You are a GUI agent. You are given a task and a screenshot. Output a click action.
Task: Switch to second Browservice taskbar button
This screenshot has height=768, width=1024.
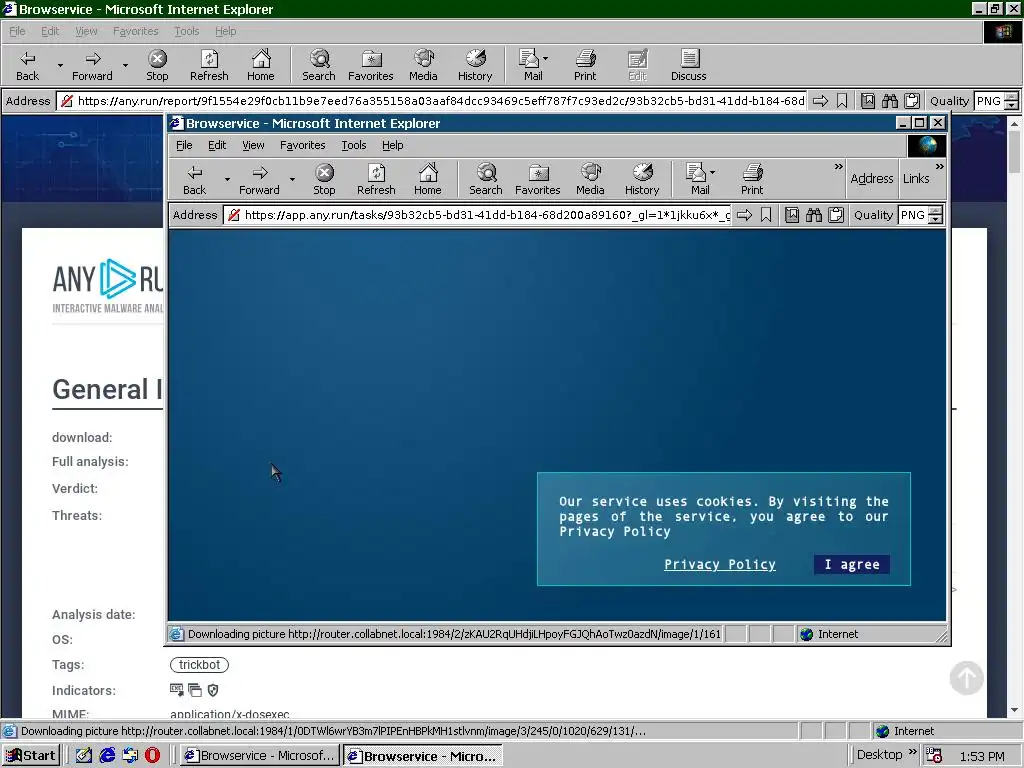coord(423,756)
